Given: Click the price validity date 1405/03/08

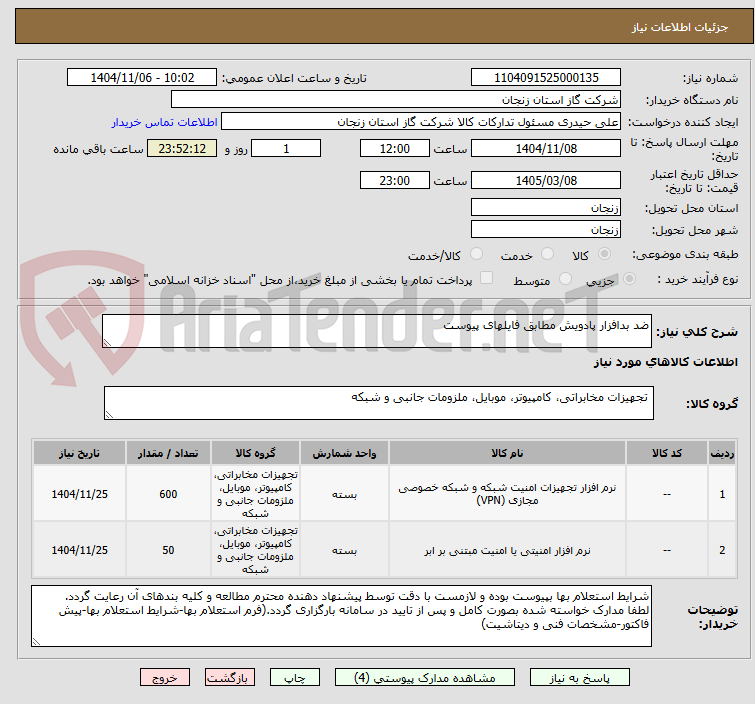Looking at the screenshot, I should click(x=546, y=181).
